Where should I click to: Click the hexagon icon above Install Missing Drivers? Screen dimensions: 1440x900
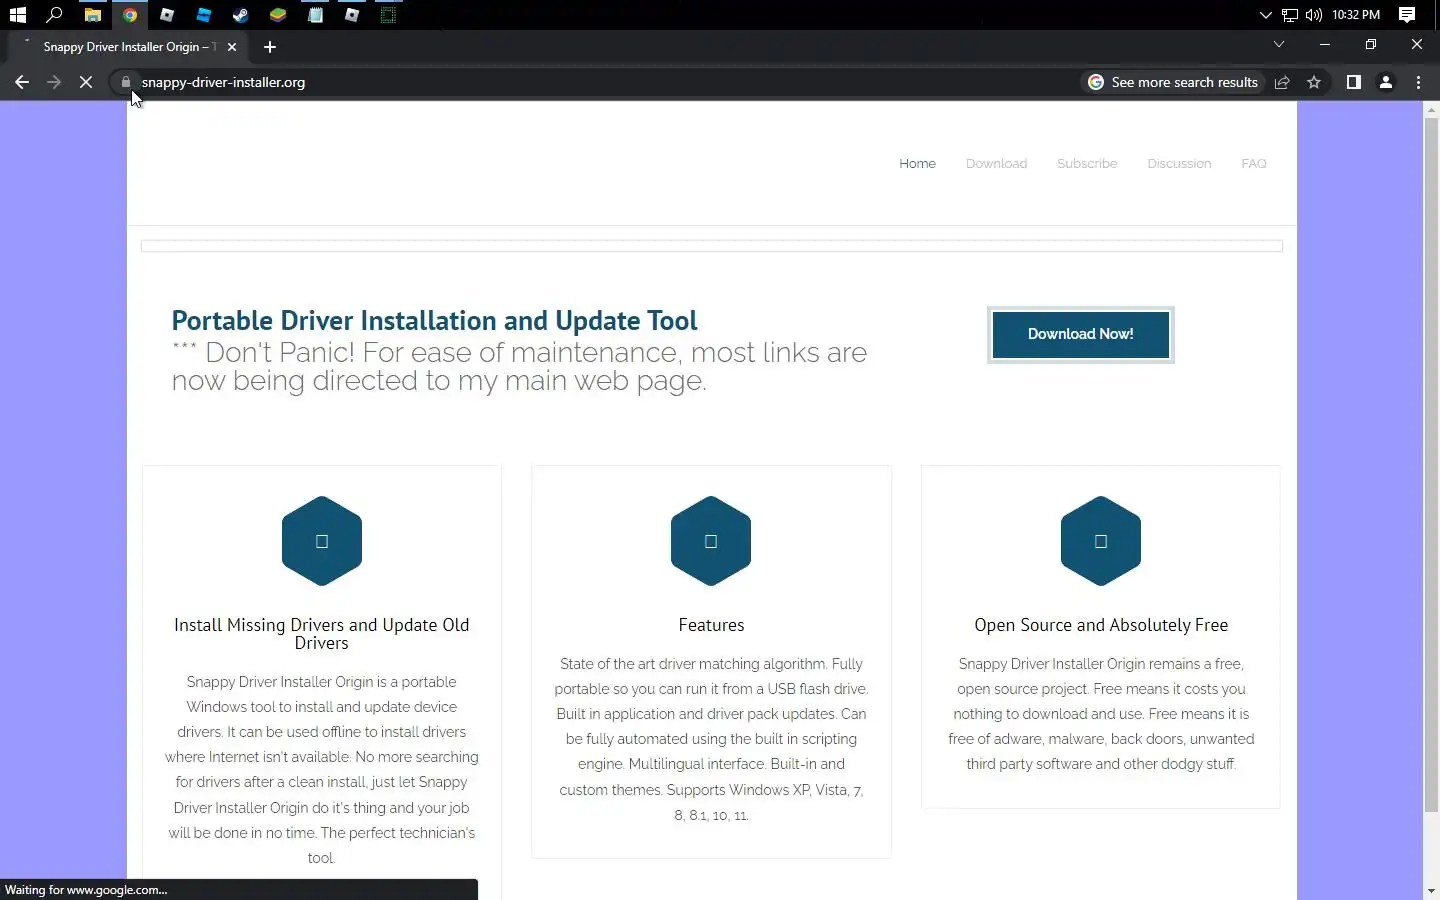tap(322, 541)
